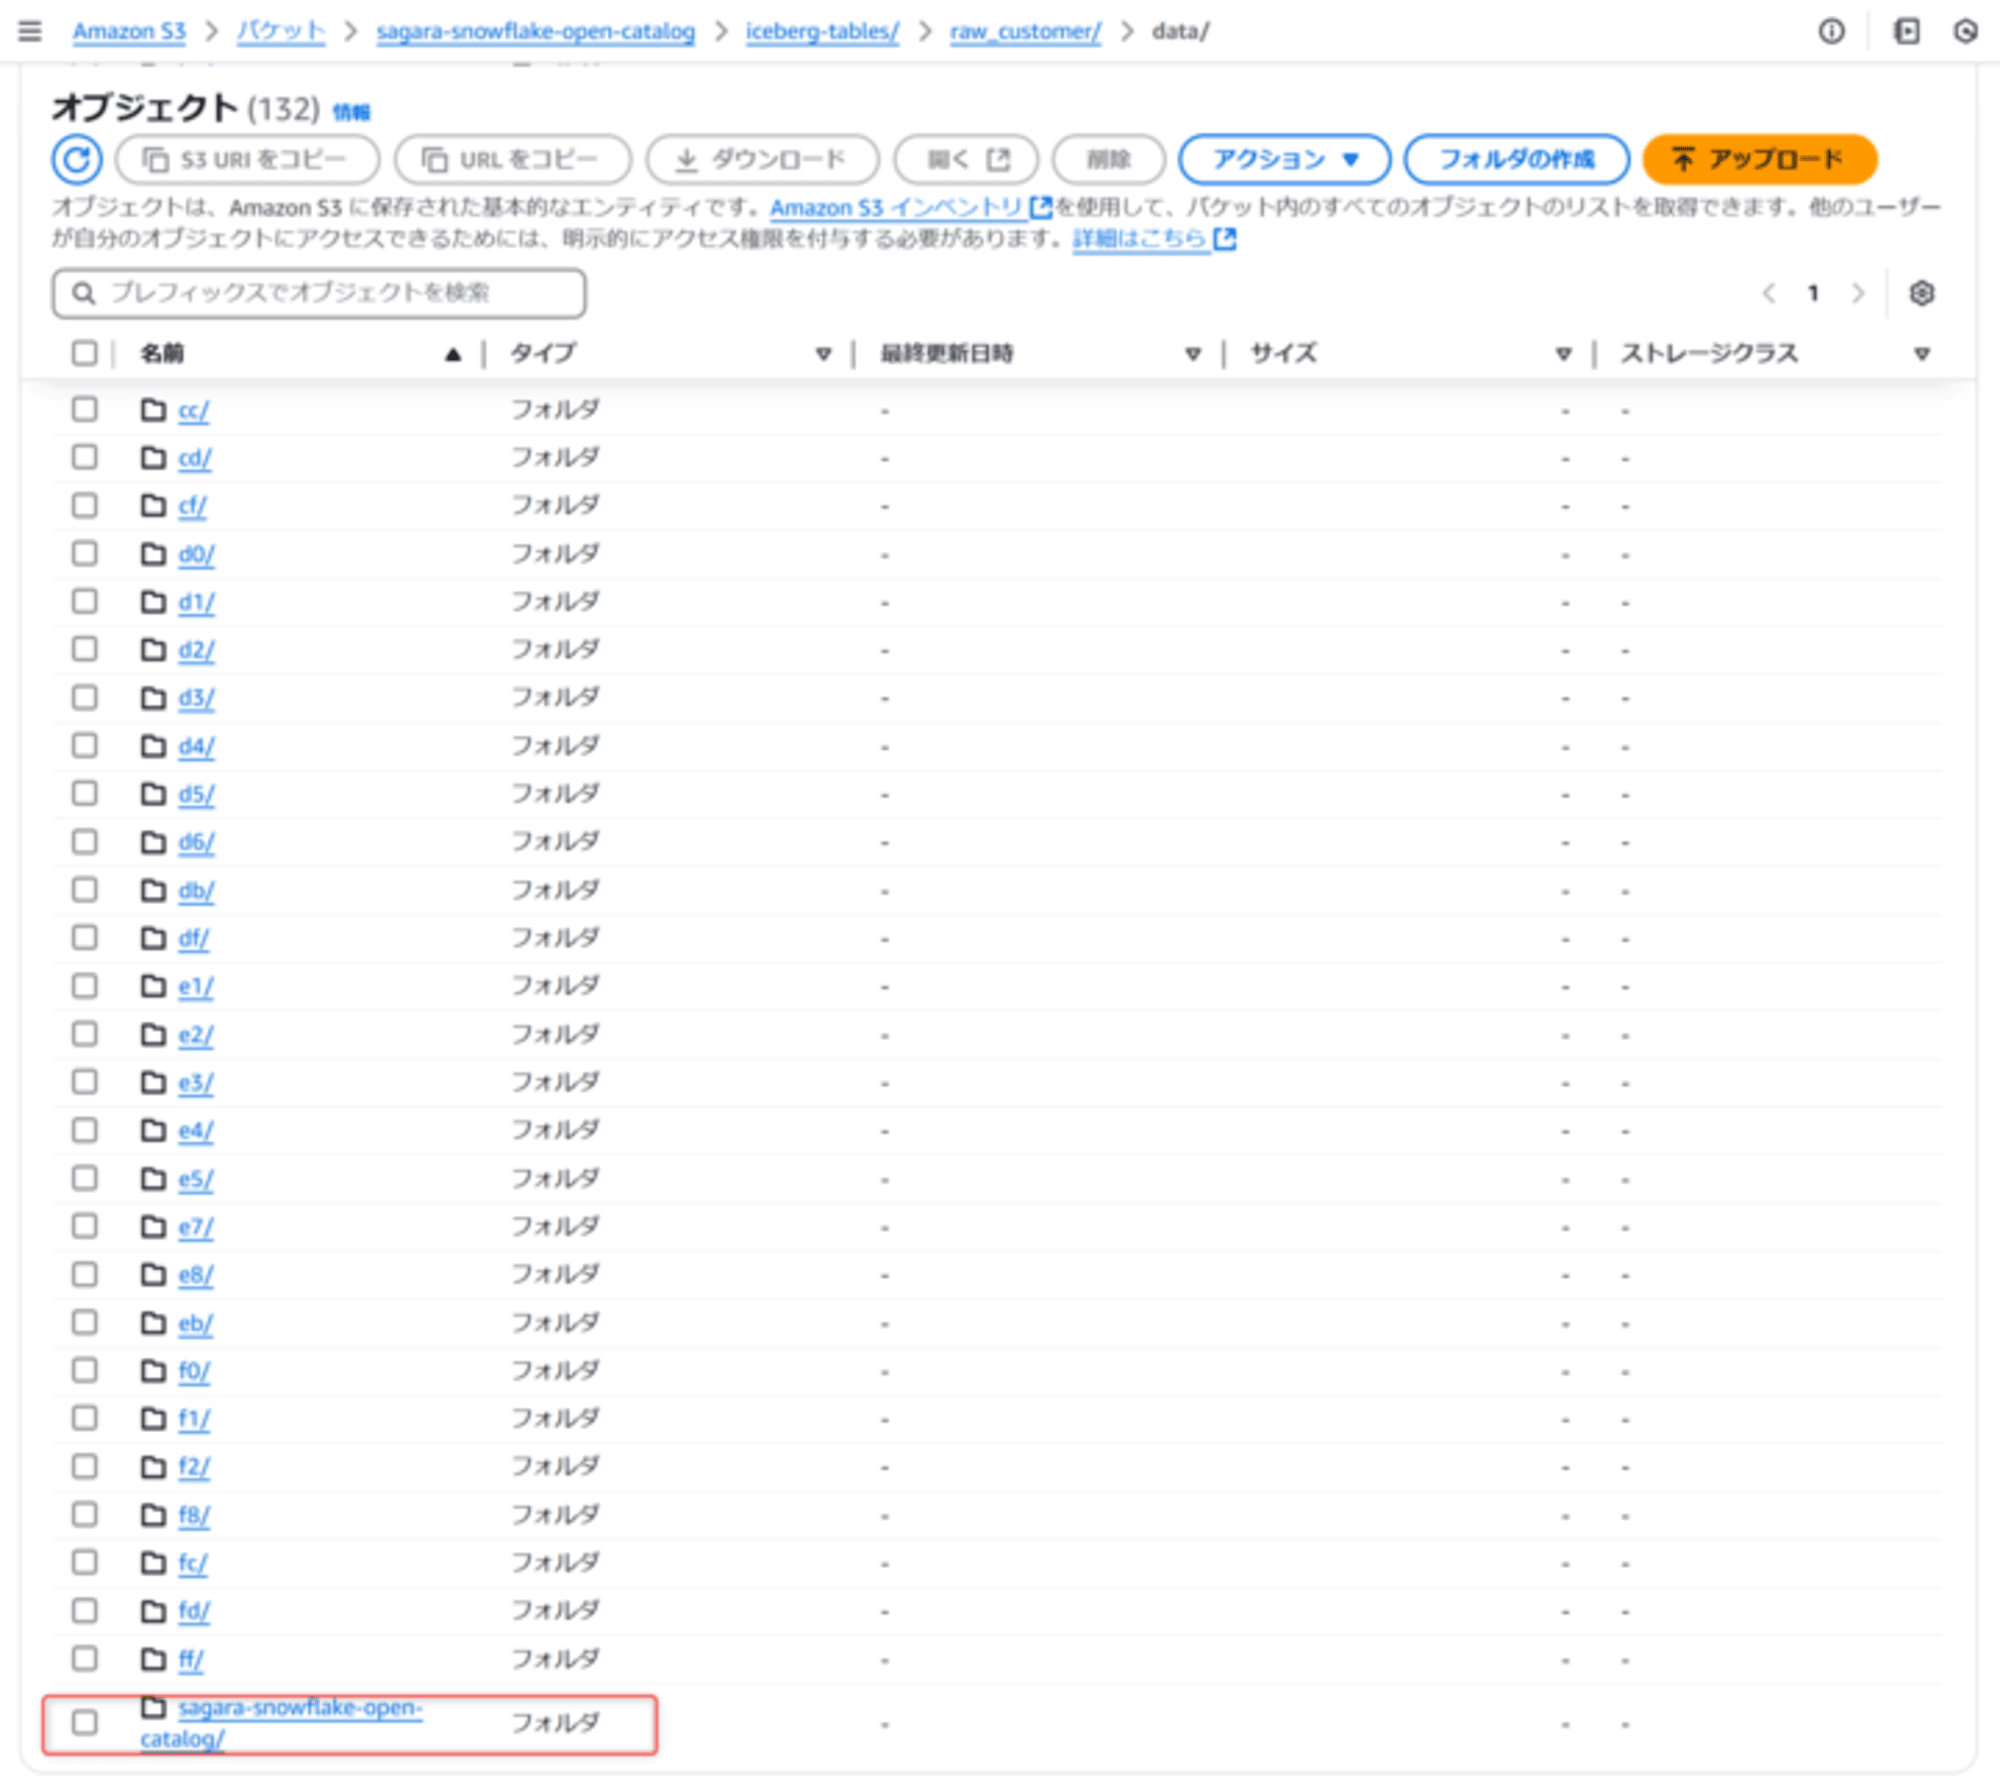Open the d1/ folder link
The width and height of the screenshot is (2000, 1792).
196,602
